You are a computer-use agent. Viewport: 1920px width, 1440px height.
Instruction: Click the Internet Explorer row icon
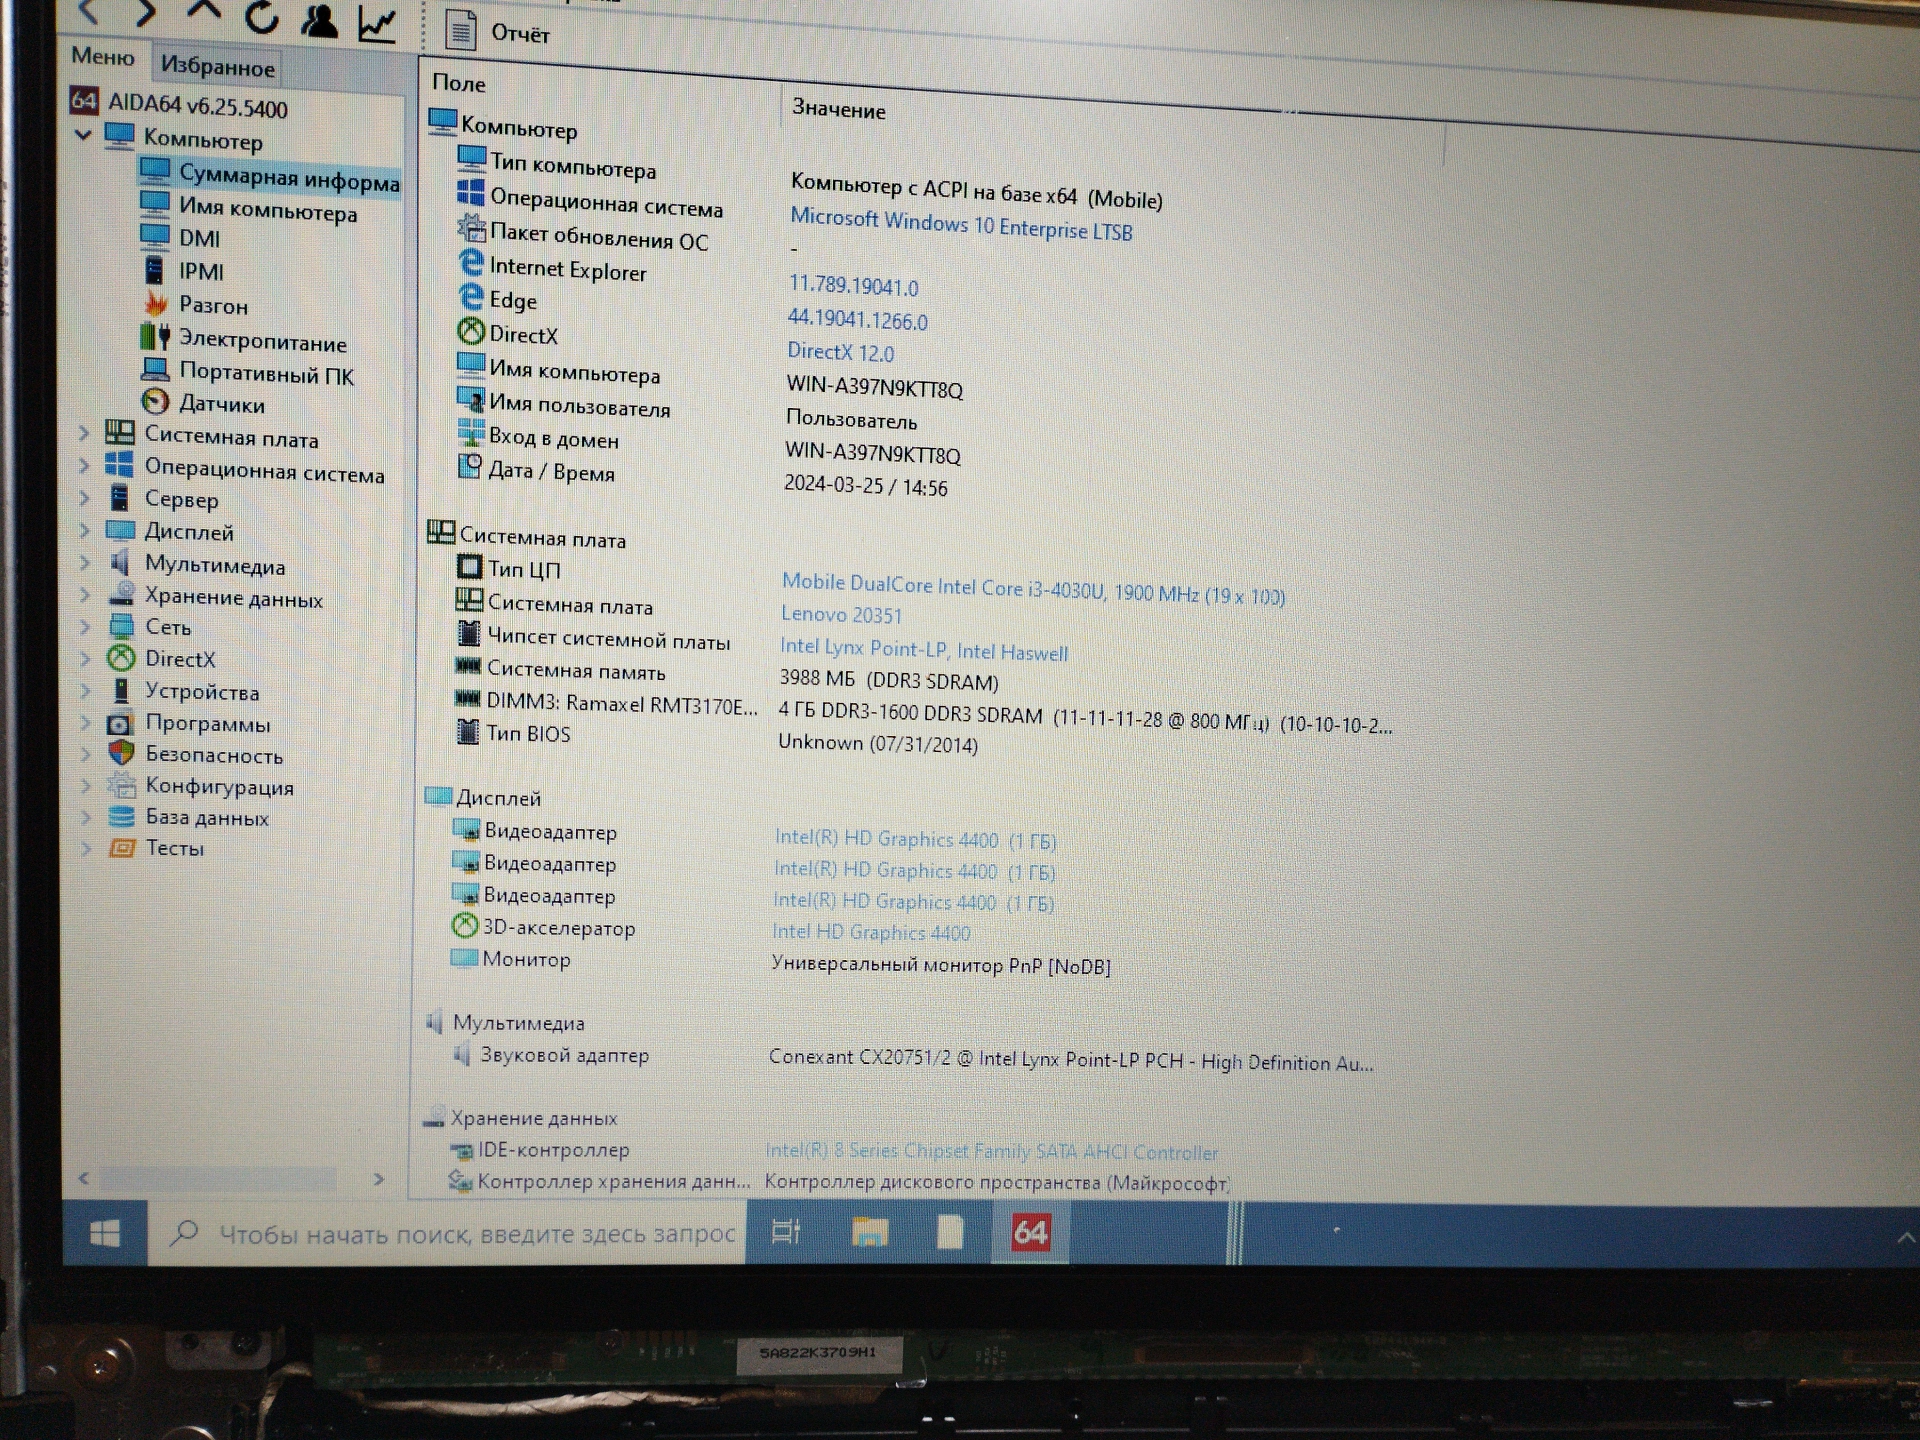pos(471,263)
